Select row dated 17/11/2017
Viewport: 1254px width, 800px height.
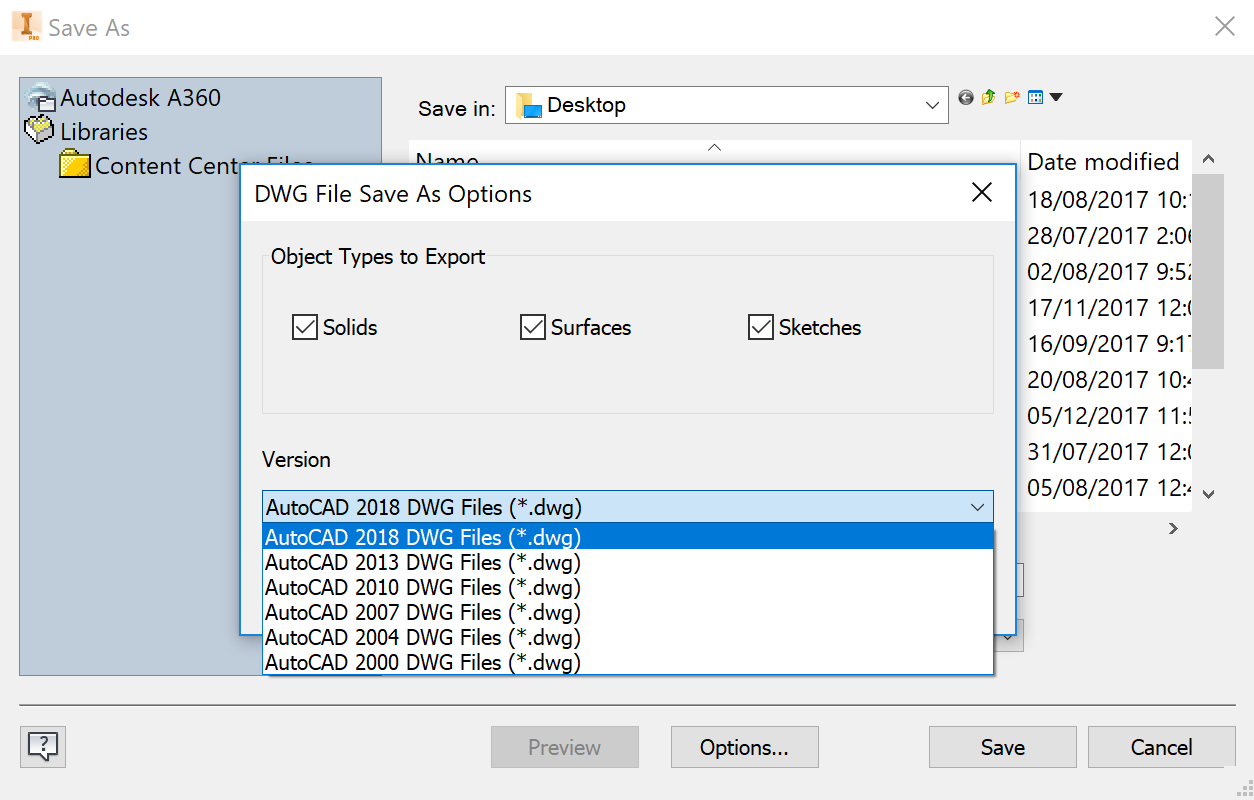tap(1107, 307)
